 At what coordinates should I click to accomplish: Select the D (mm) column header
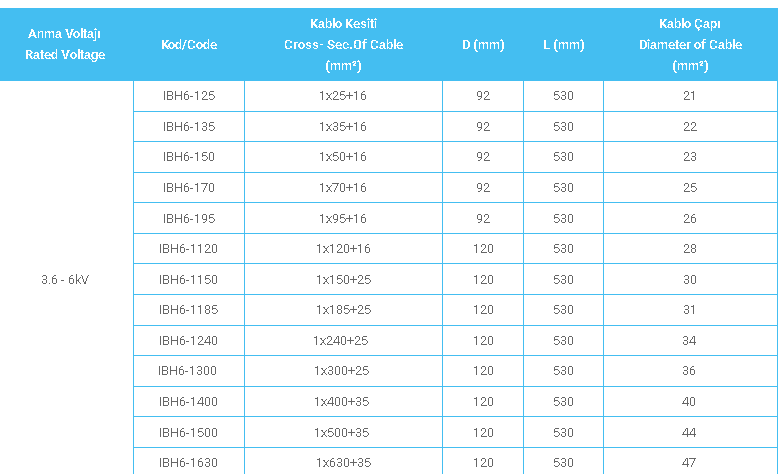(483, 45)
